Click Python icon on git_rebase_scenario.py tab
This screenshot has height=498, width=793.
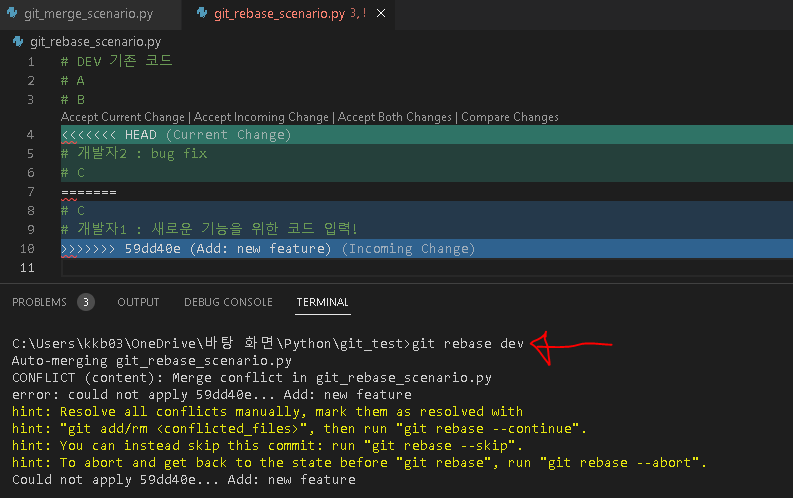tap(202, 13)
